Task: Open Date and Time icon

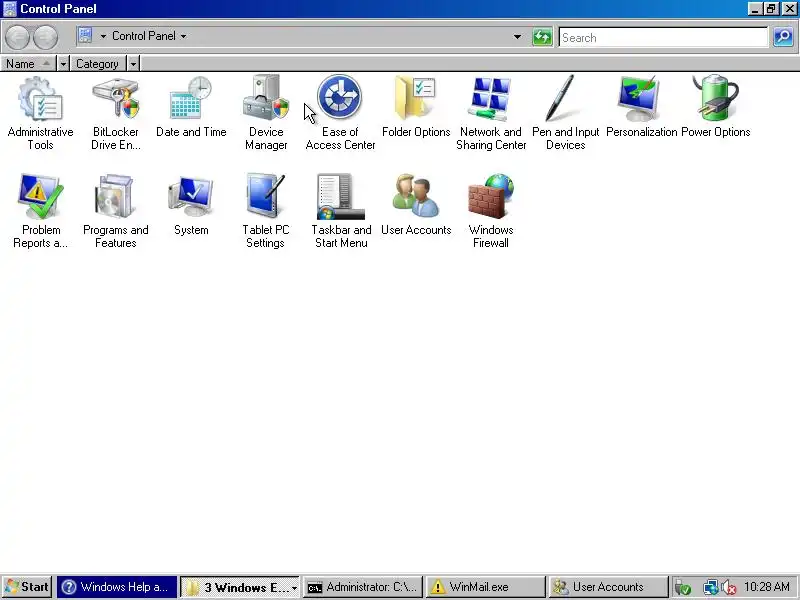Action: click(191, 98)
